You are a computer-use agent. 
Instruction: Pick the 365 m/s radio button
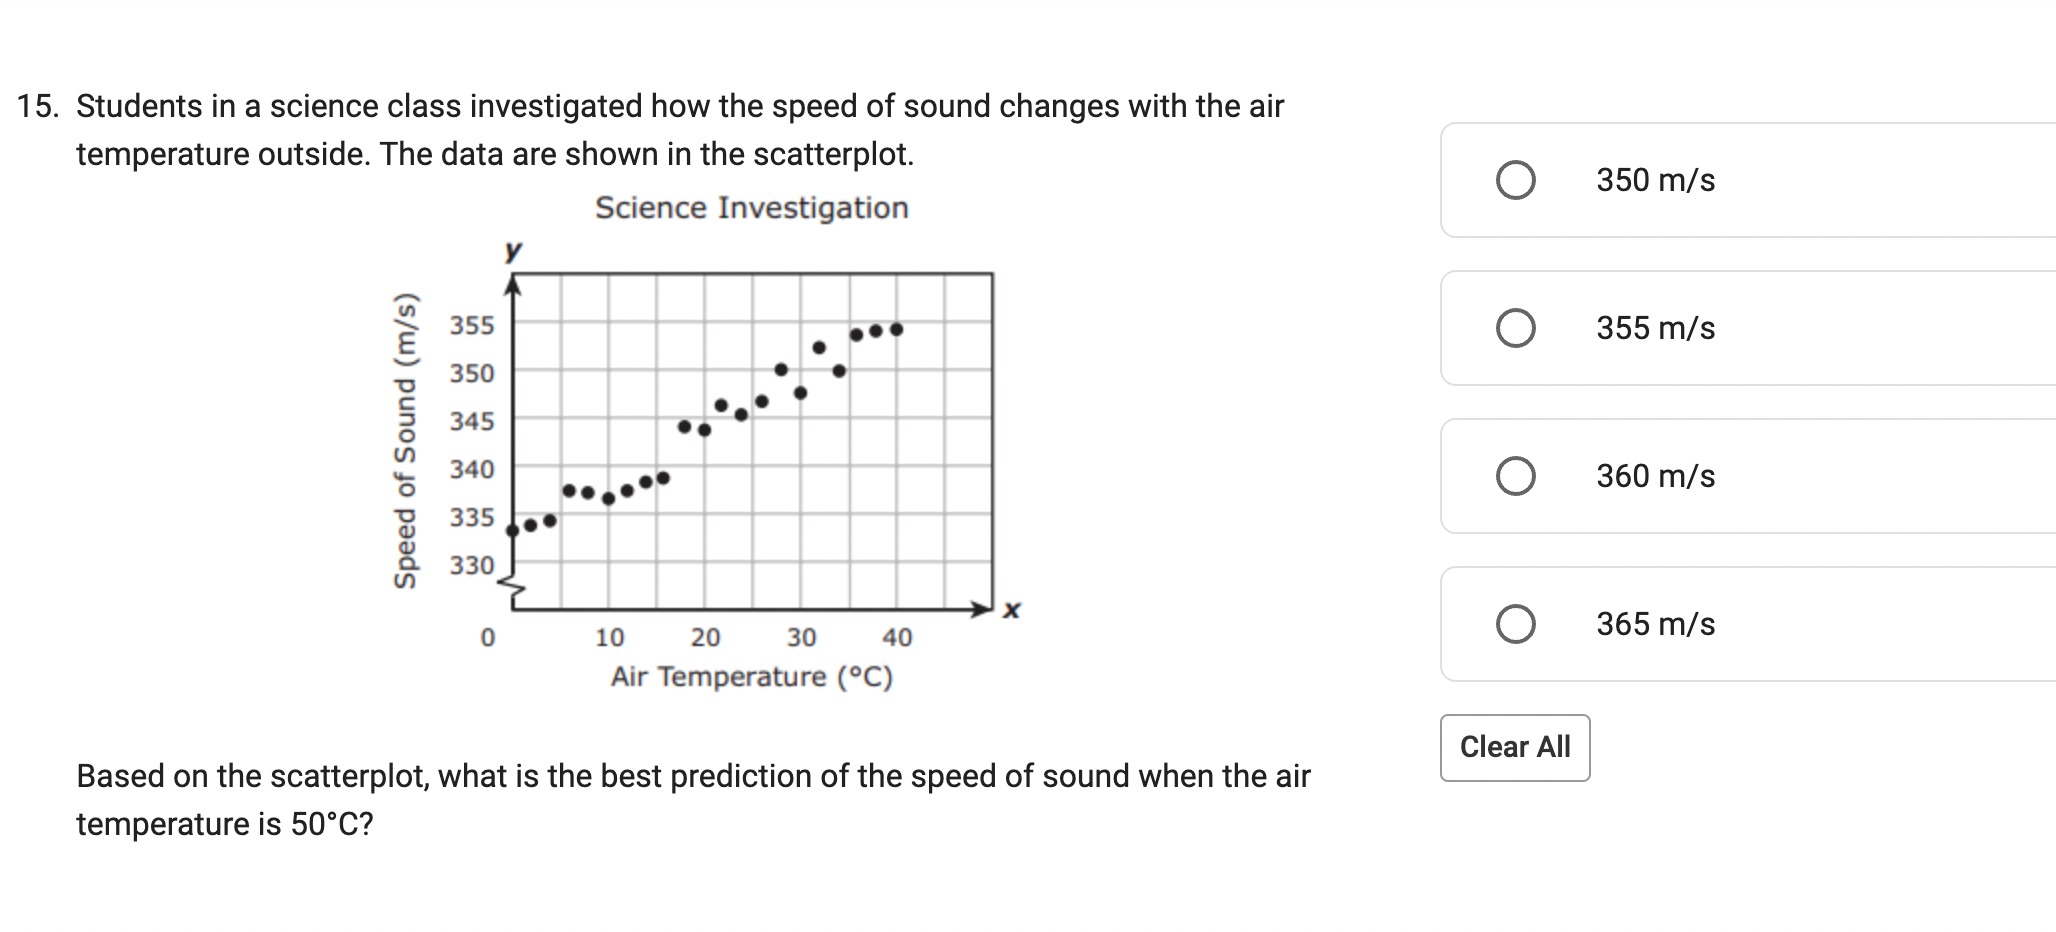coord(1515,624)
